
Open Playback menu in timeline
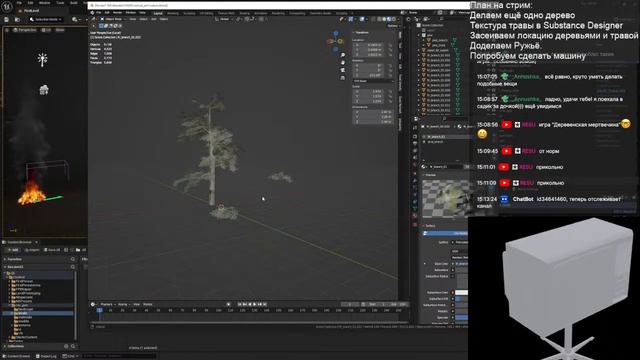(x=107, y=304)
